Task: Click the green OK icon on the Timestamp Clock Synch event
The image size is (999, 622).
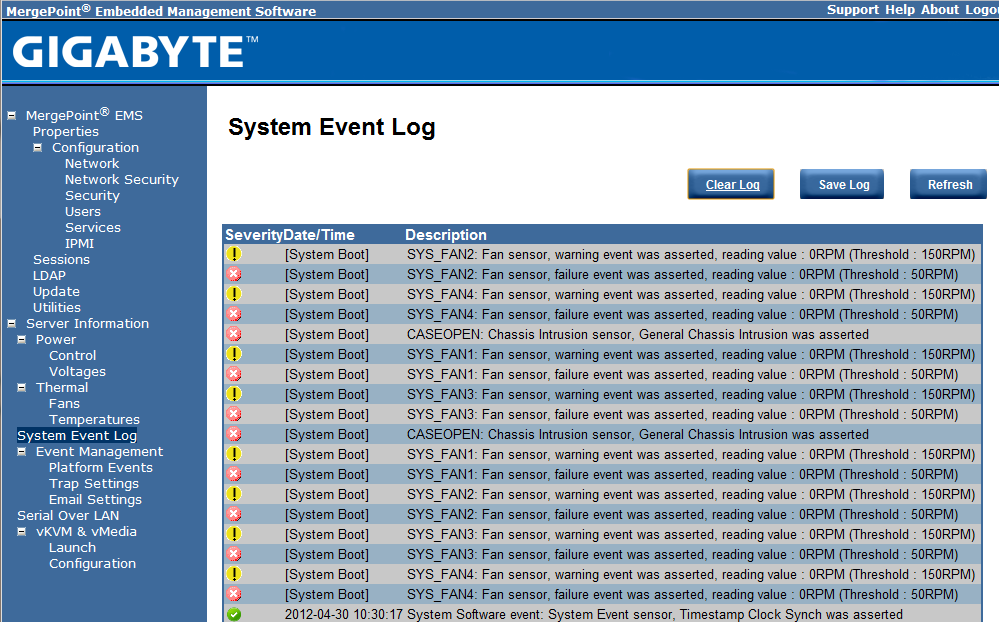Action: 234,614
